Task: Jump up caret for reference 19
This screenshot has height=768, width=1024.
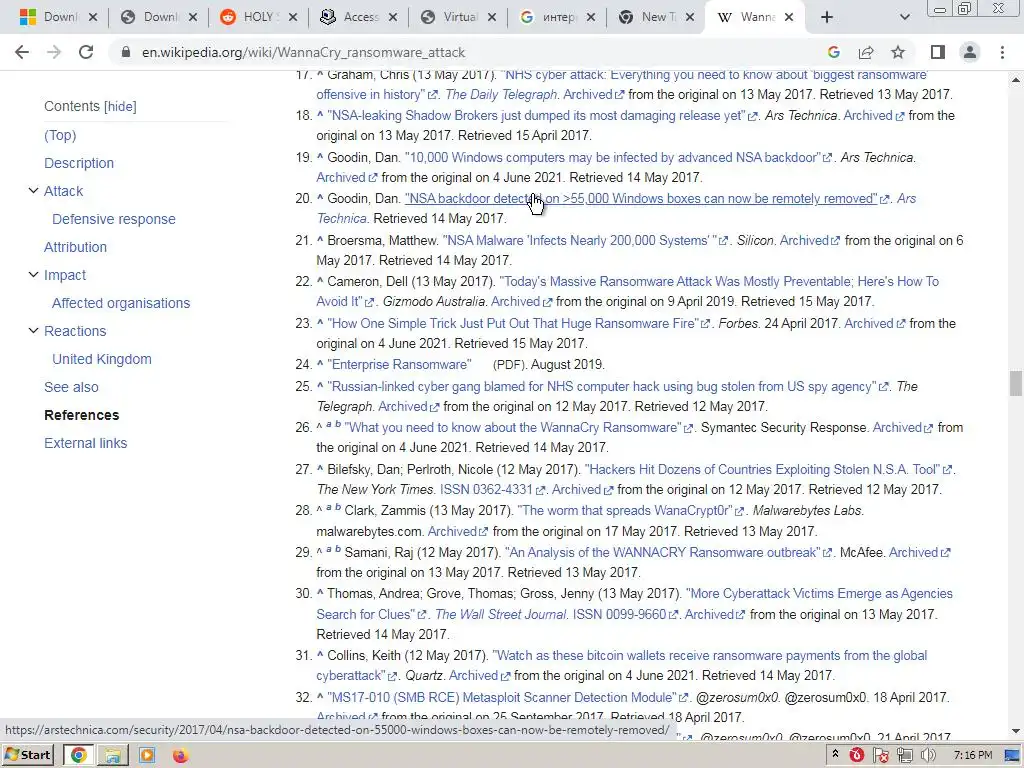Action: (320, 157)
